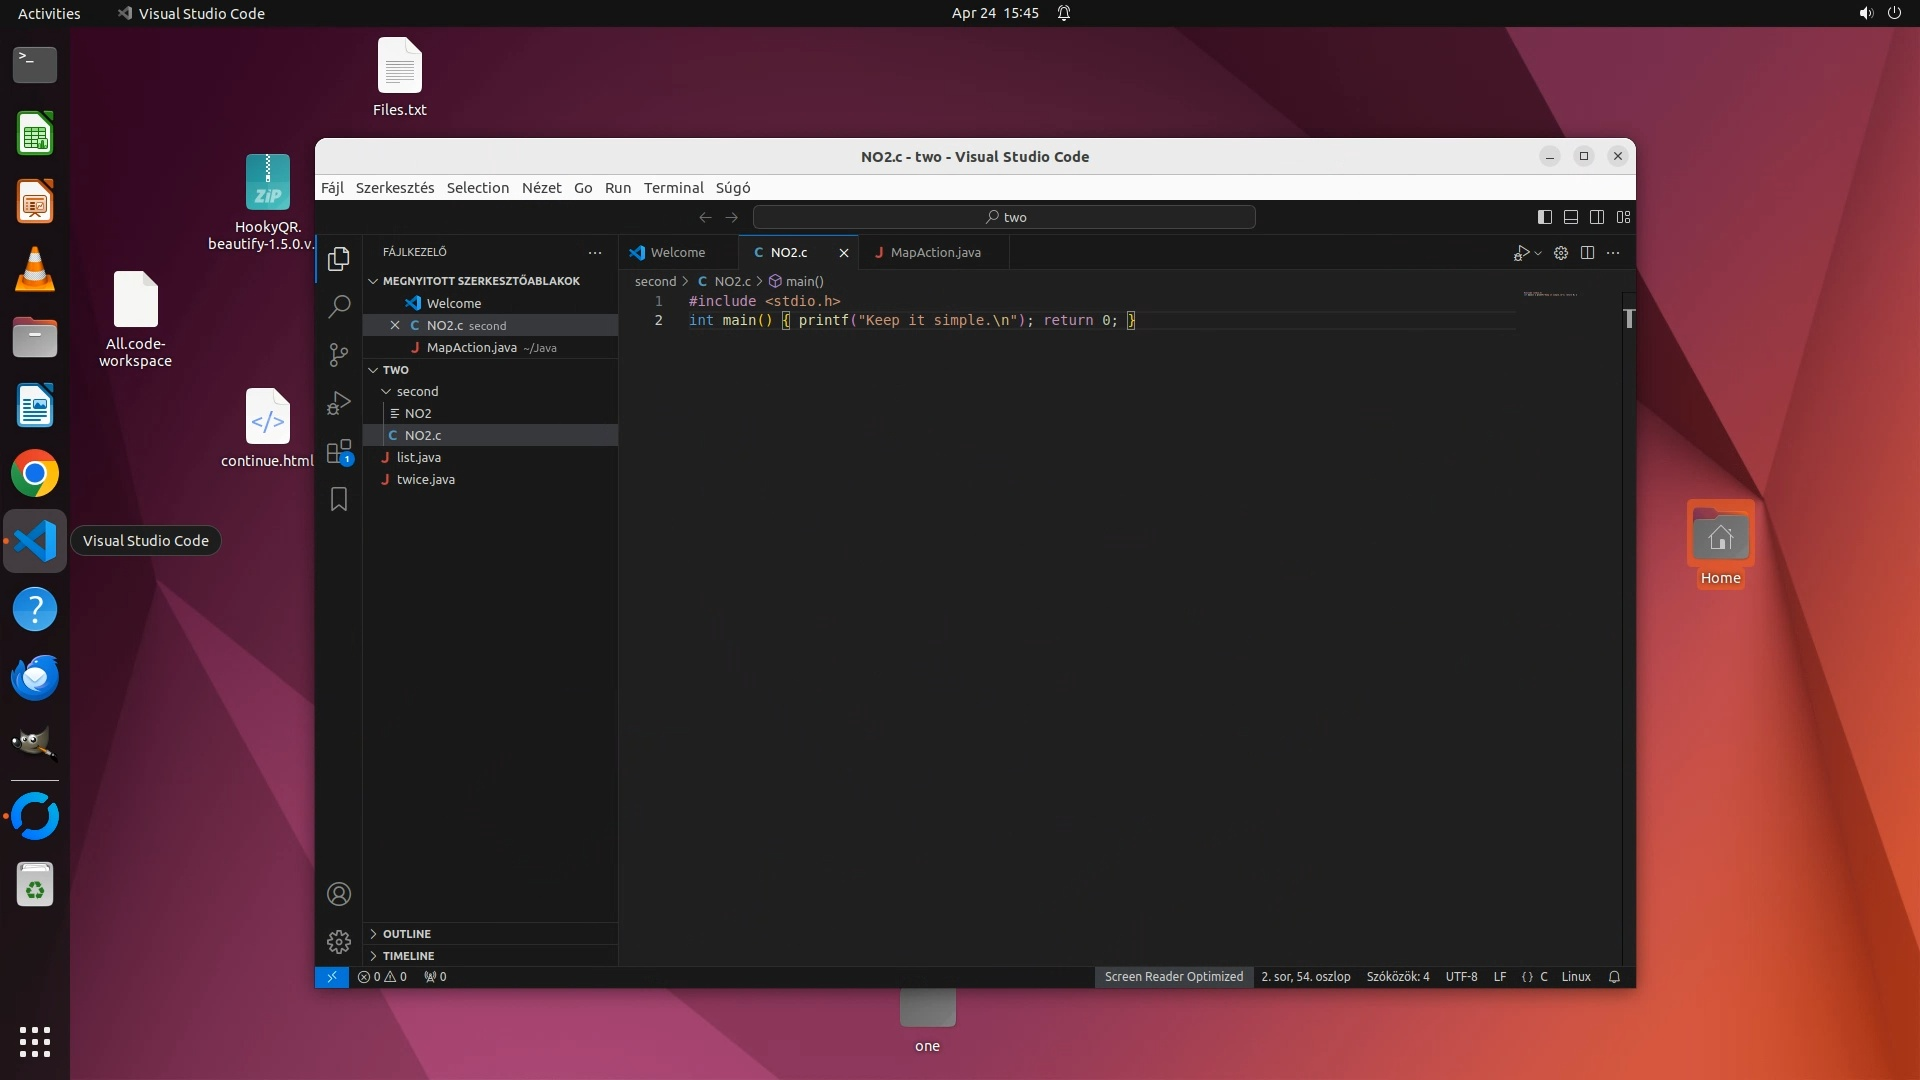The width and height of the screenshot is (1920, 1080).
Task: Open the Search view in activity bar
Action: pos(339,306)
